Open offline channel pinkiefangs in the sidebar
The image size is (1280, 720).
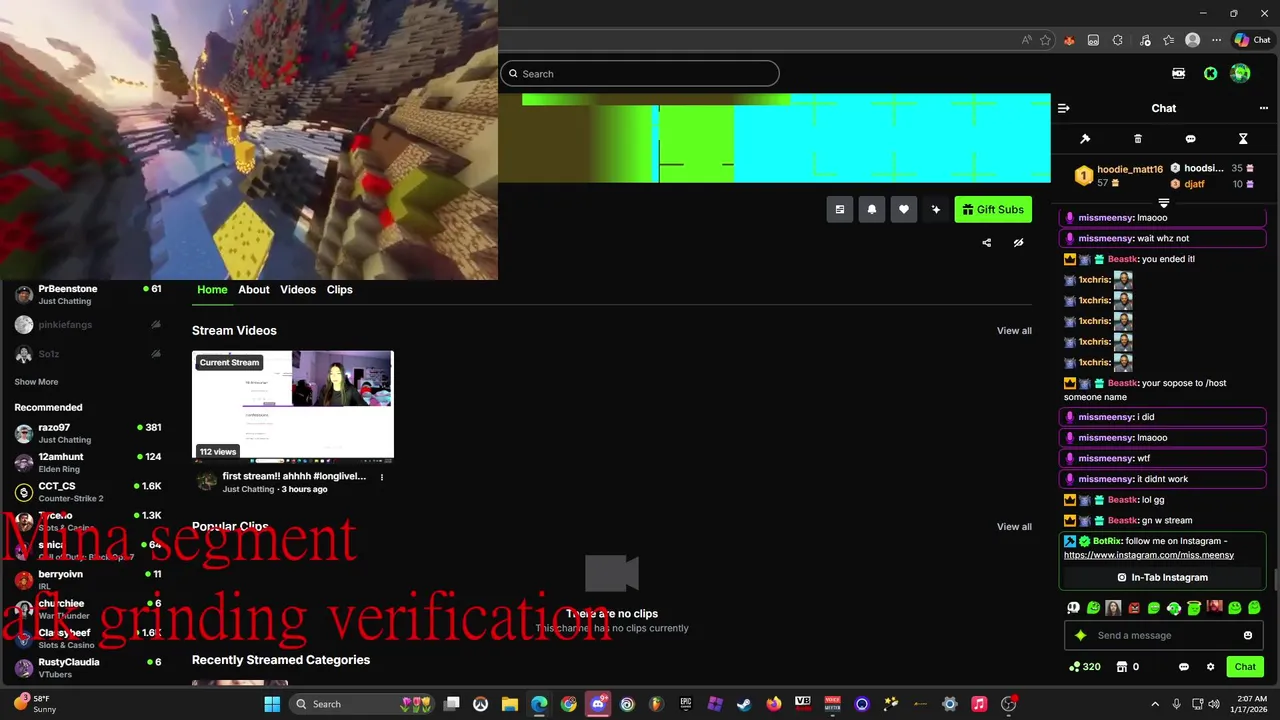[x=88, y=325]
